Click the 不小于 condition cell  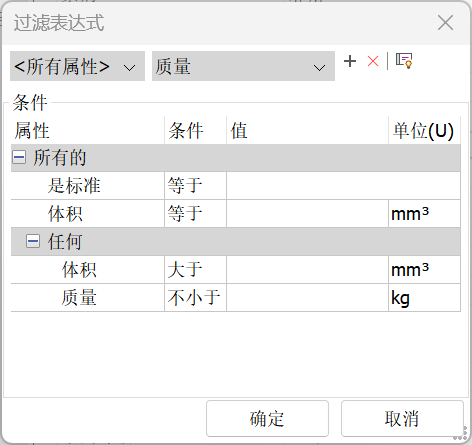click(195, 298)
